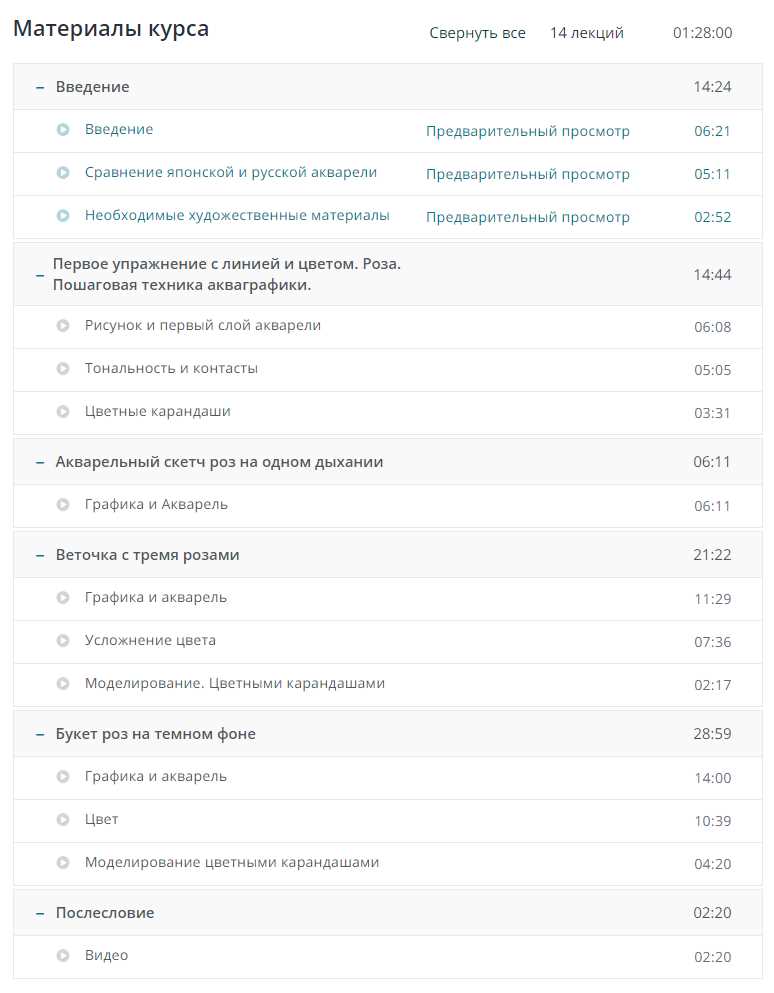Click play icon next to "Видео"
Viewport: 774px width, 993px height.
point(63,956)
